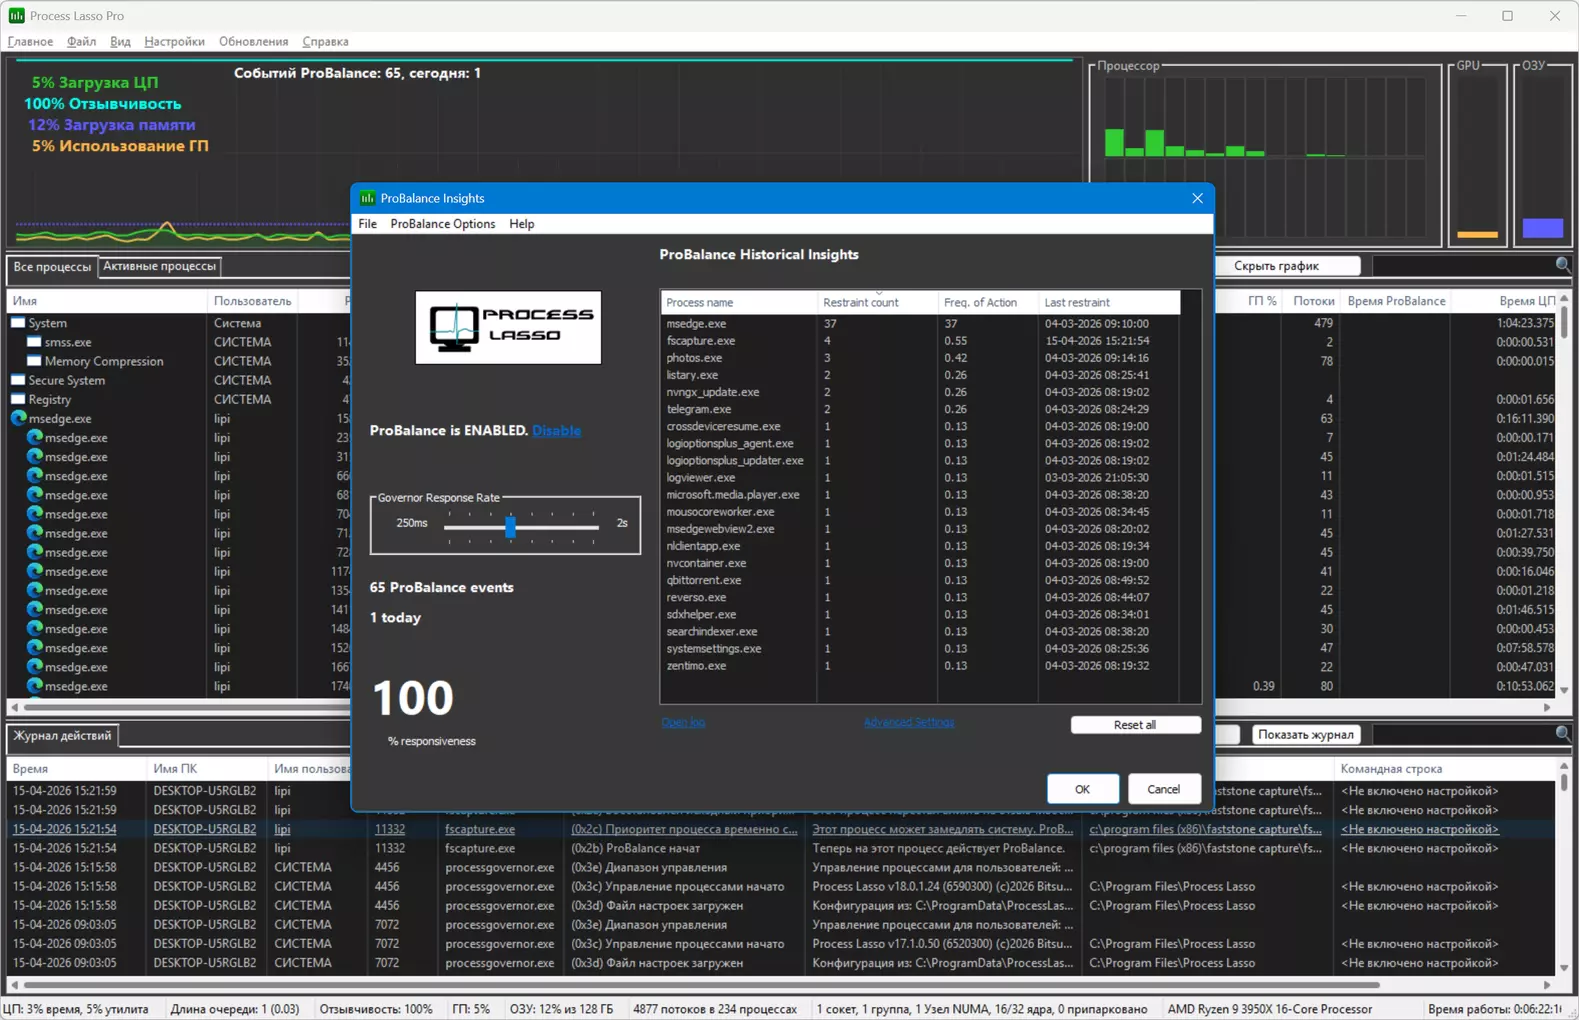Select the fscapture.exe row in insights table
1579x1020 pixels.
pos(701,341)
